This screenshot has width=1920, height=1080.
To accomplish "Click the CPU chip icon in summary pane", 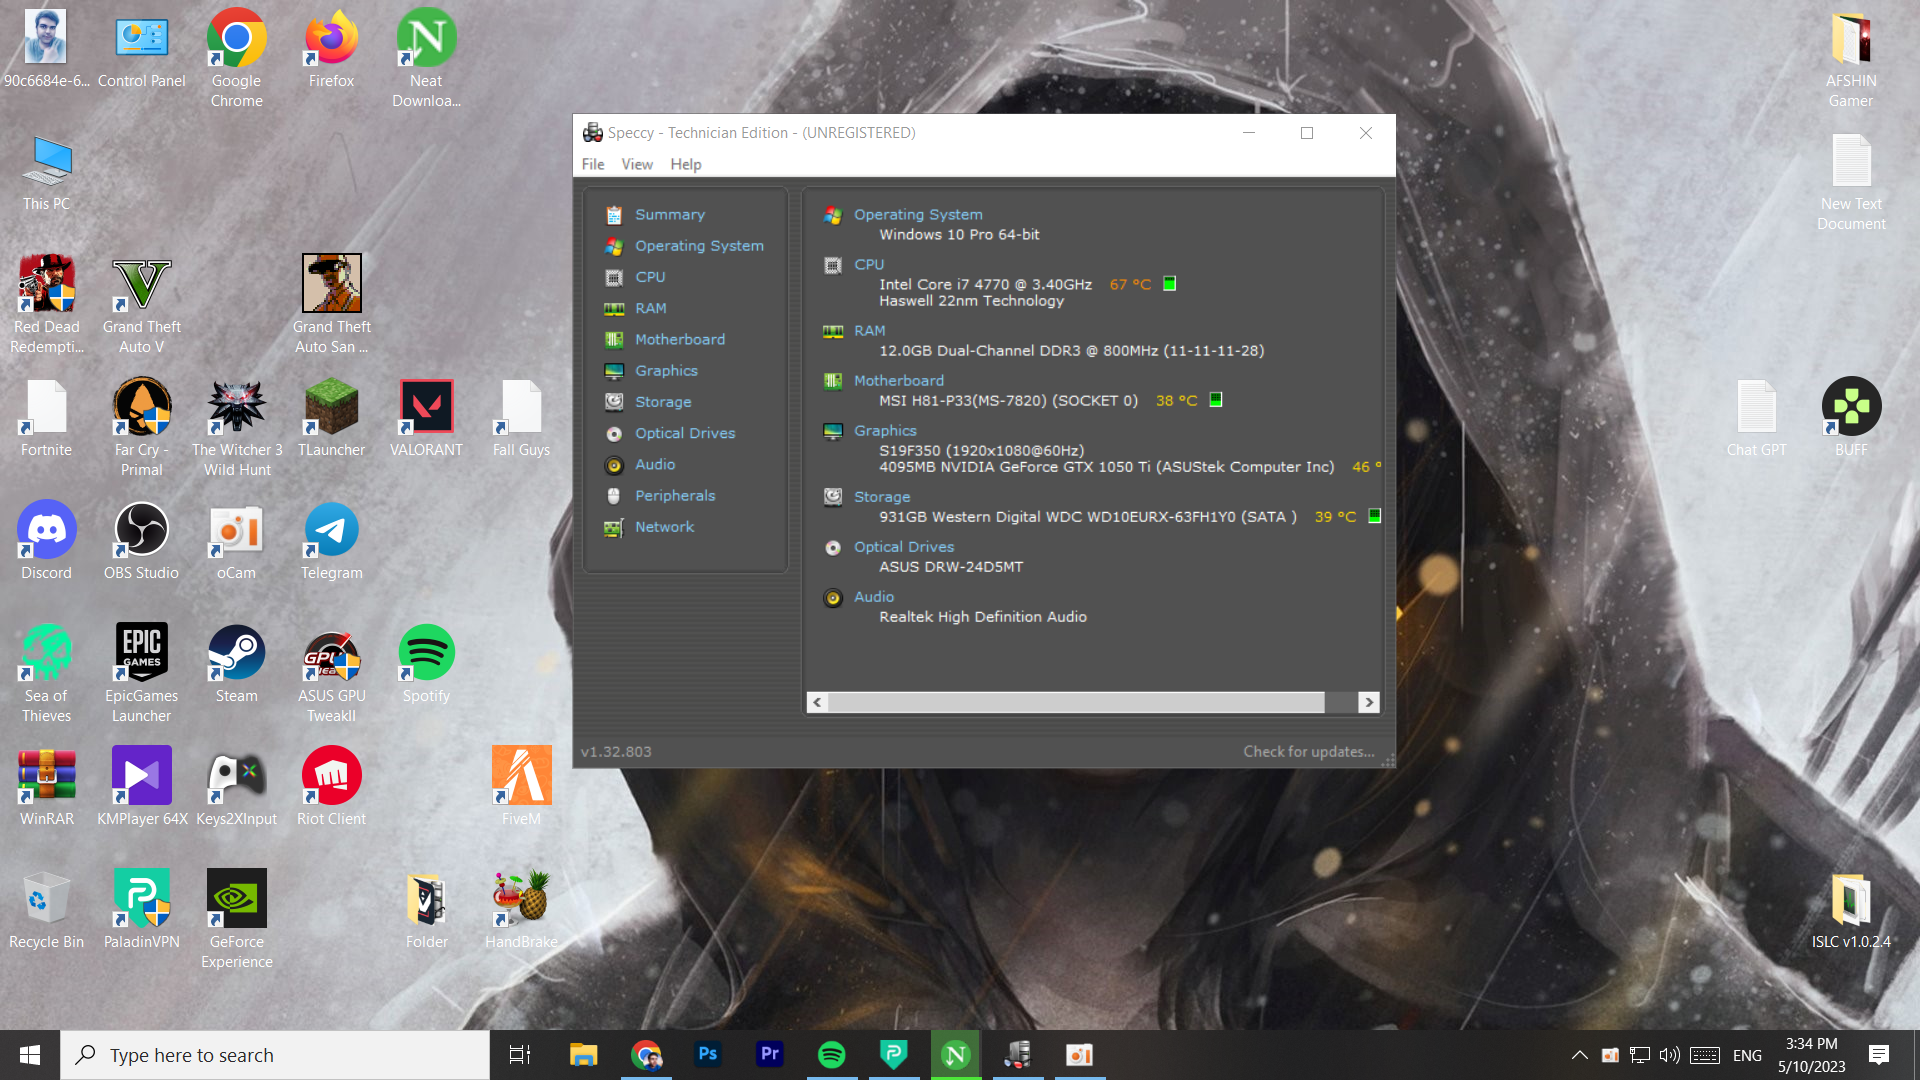I will 832,265.
